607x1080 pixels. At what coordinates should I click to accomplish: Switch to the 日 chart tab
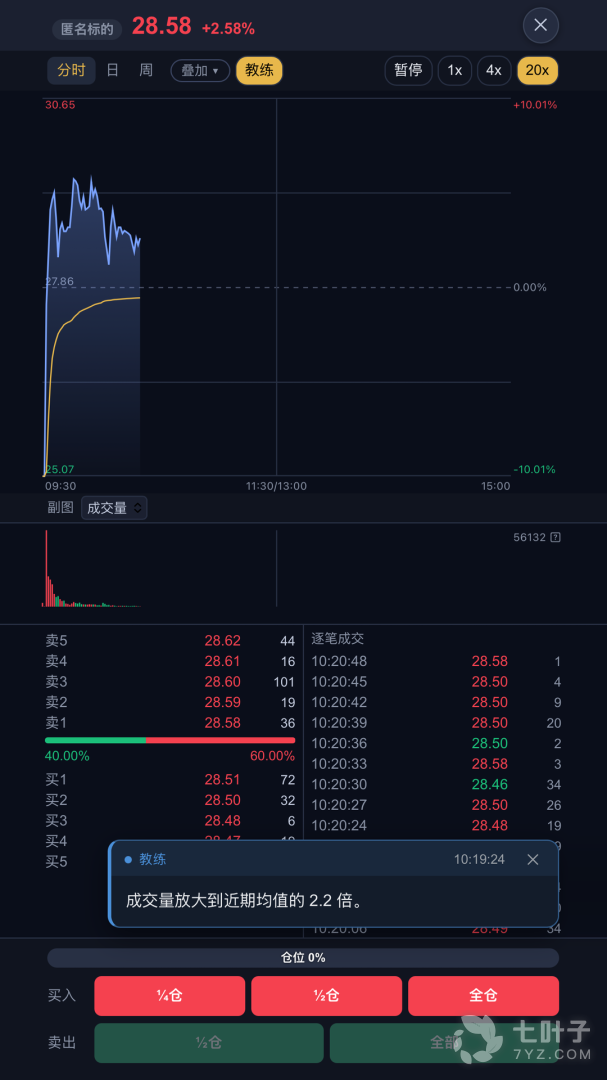tap(112, 70)
